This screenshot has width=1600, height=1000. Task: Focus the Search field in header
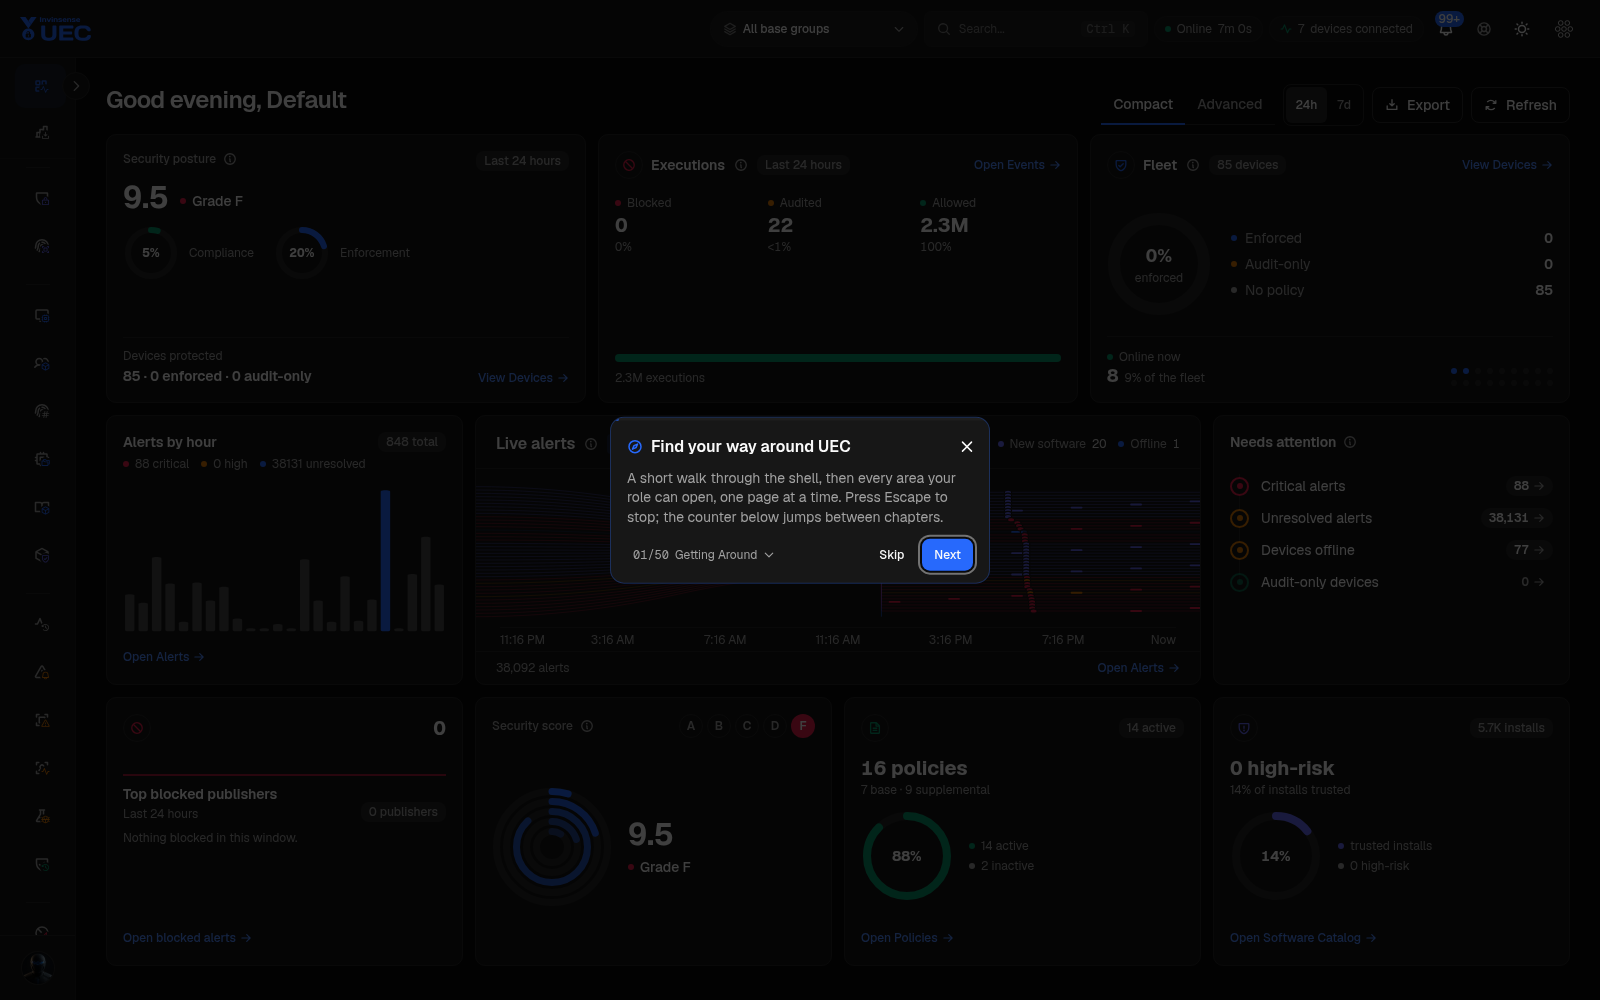click(1034, 29)
